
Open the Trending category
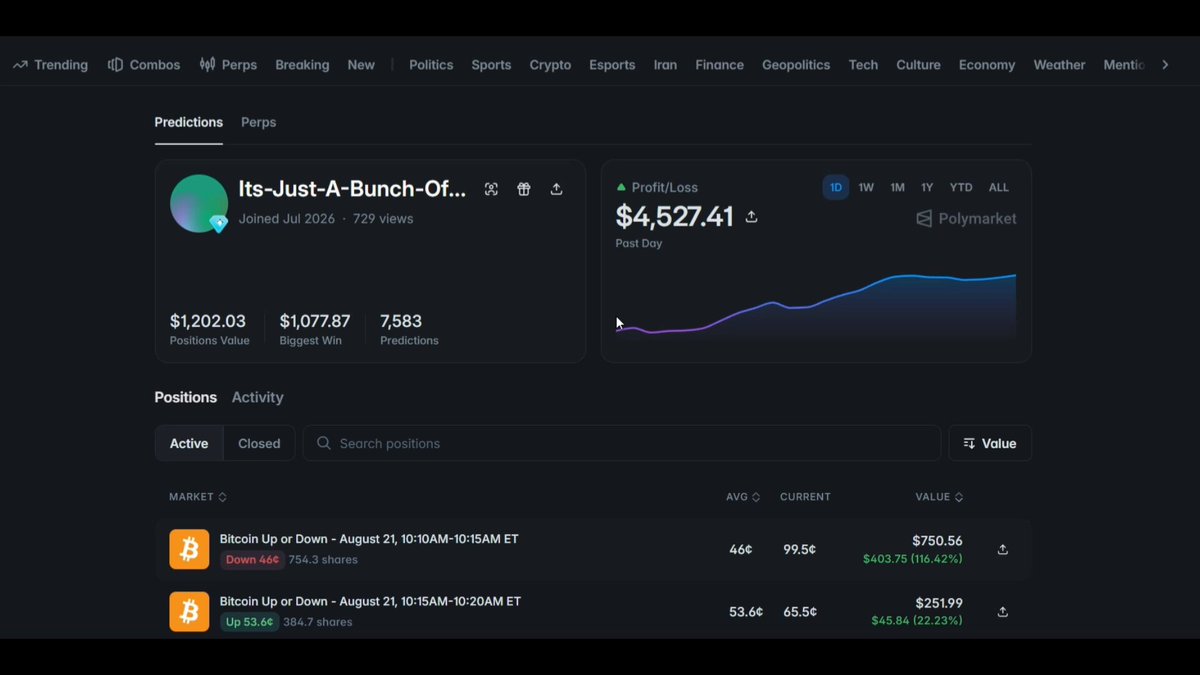pyautogui.click(x=50, y=65)
